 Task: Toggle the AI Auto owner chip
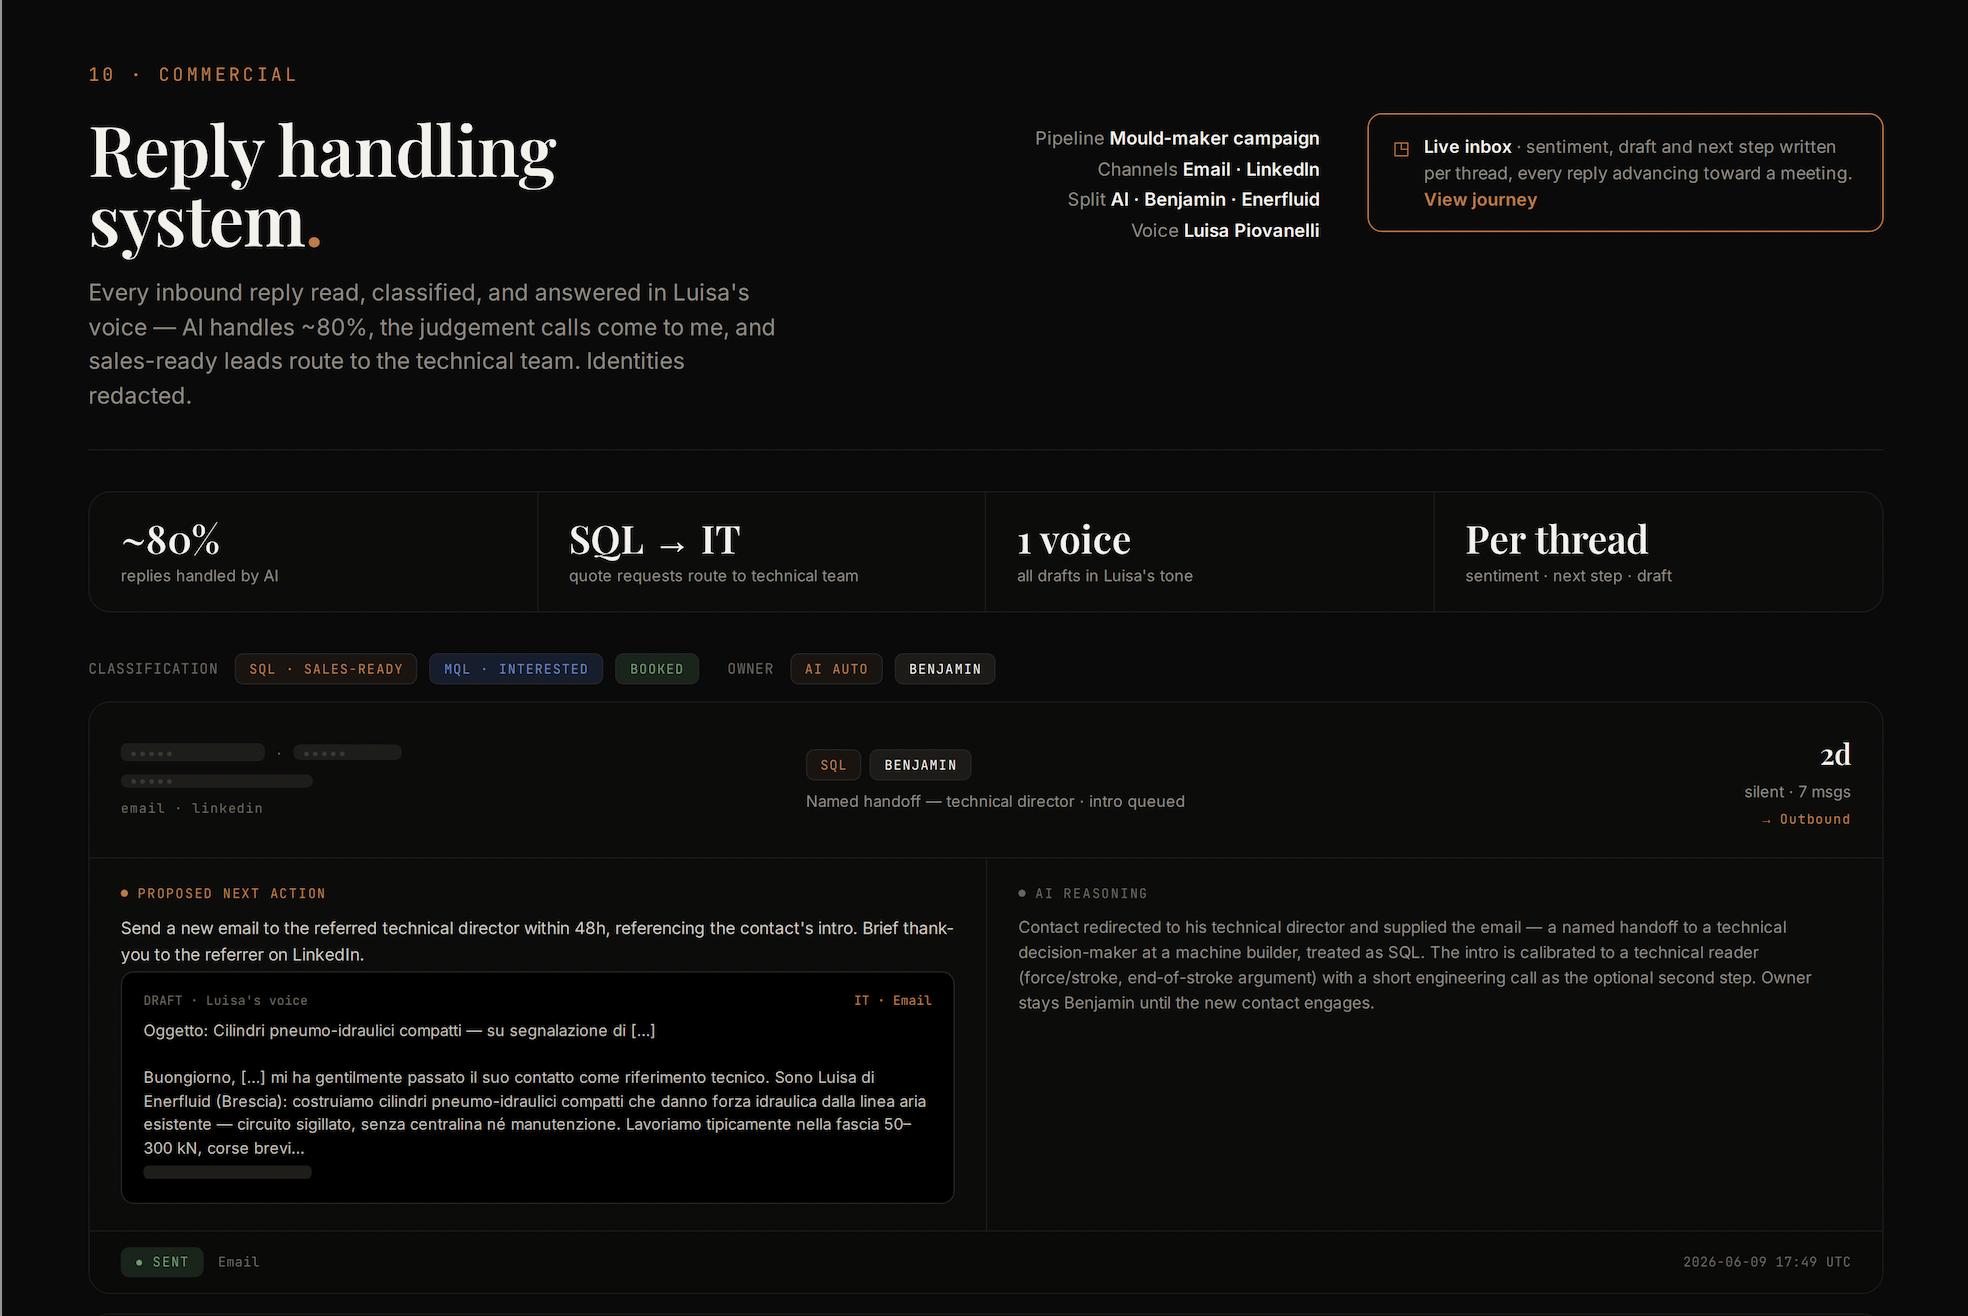[x=836, y=669]
